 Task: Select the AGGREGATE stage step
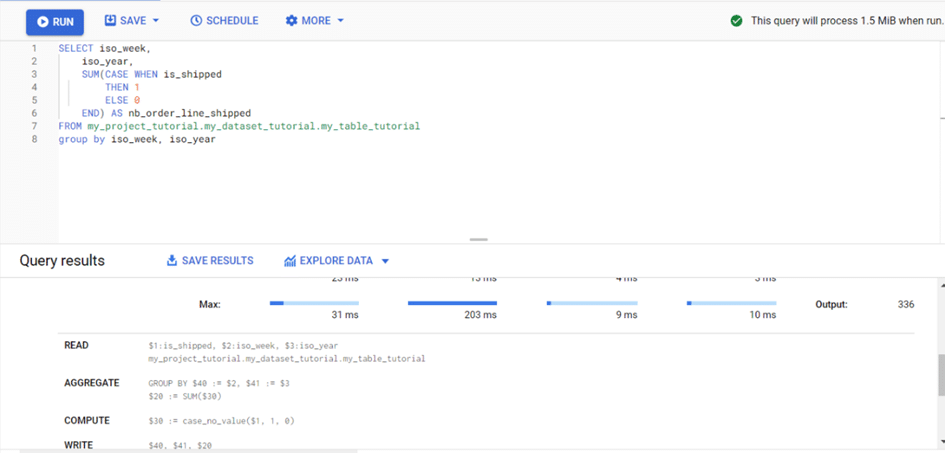click(x=91, y=383)
